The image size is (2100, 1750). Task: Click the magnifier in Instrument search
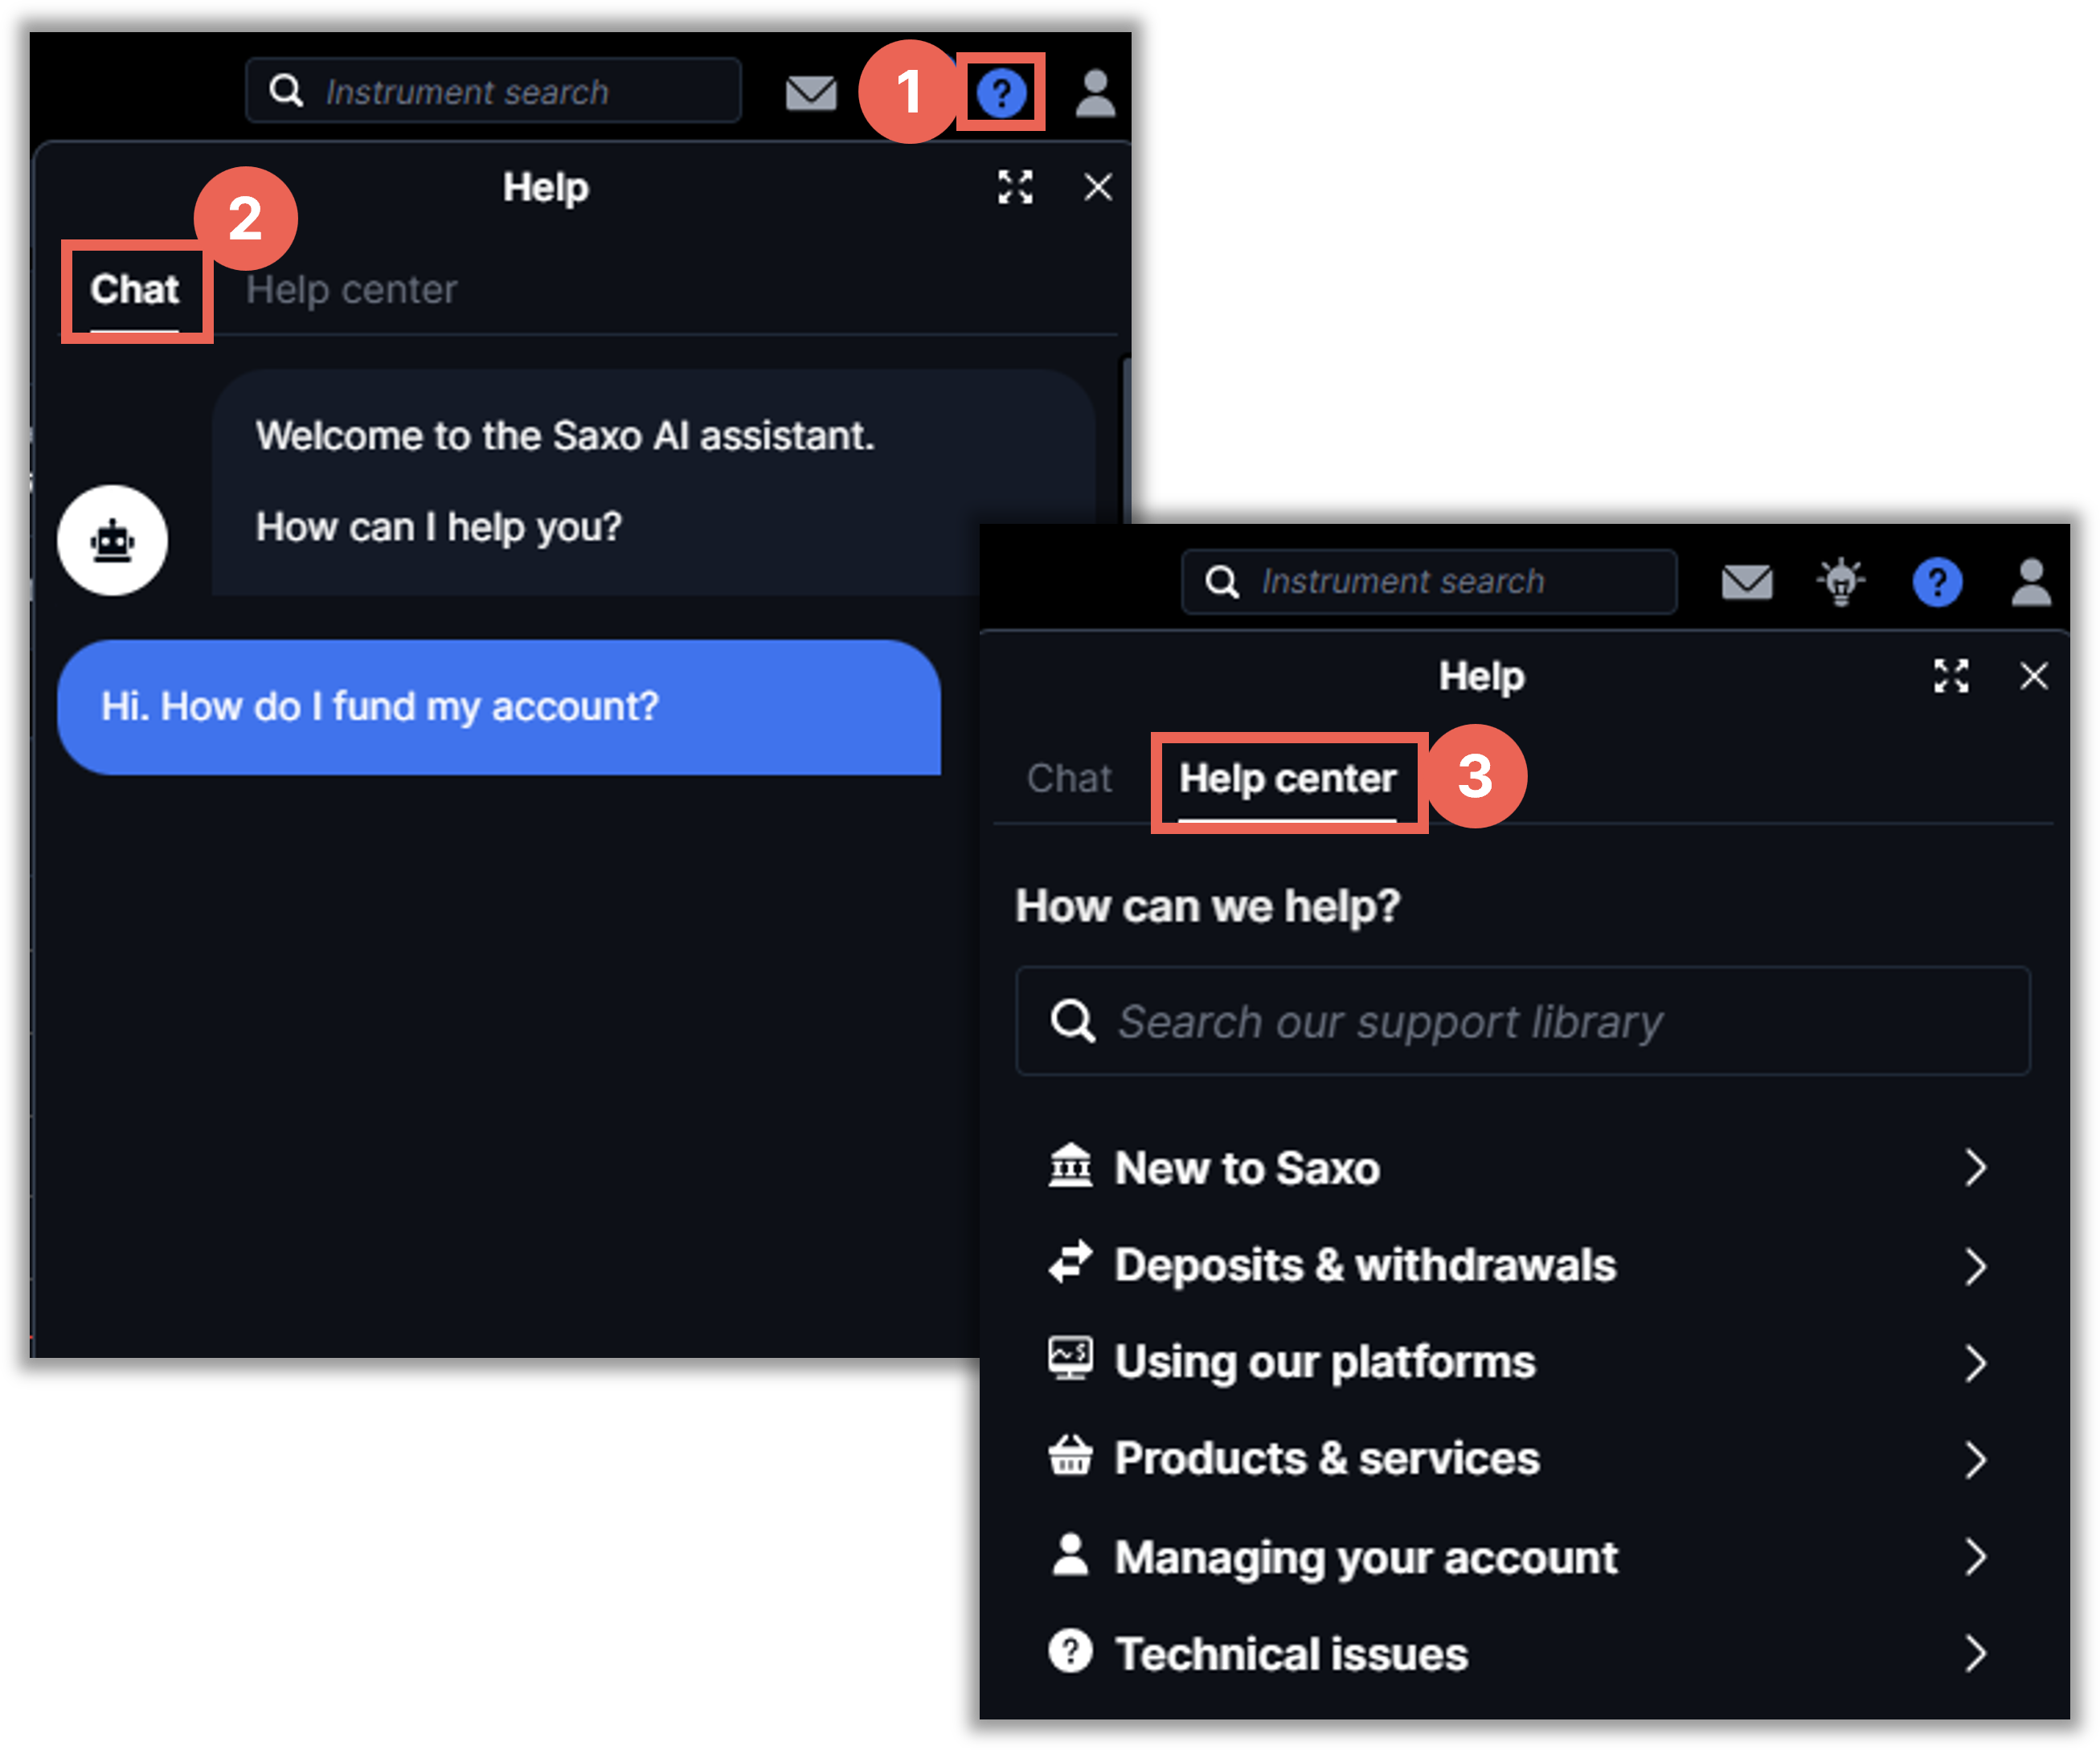pyautogui.click(x=286, y=91)
